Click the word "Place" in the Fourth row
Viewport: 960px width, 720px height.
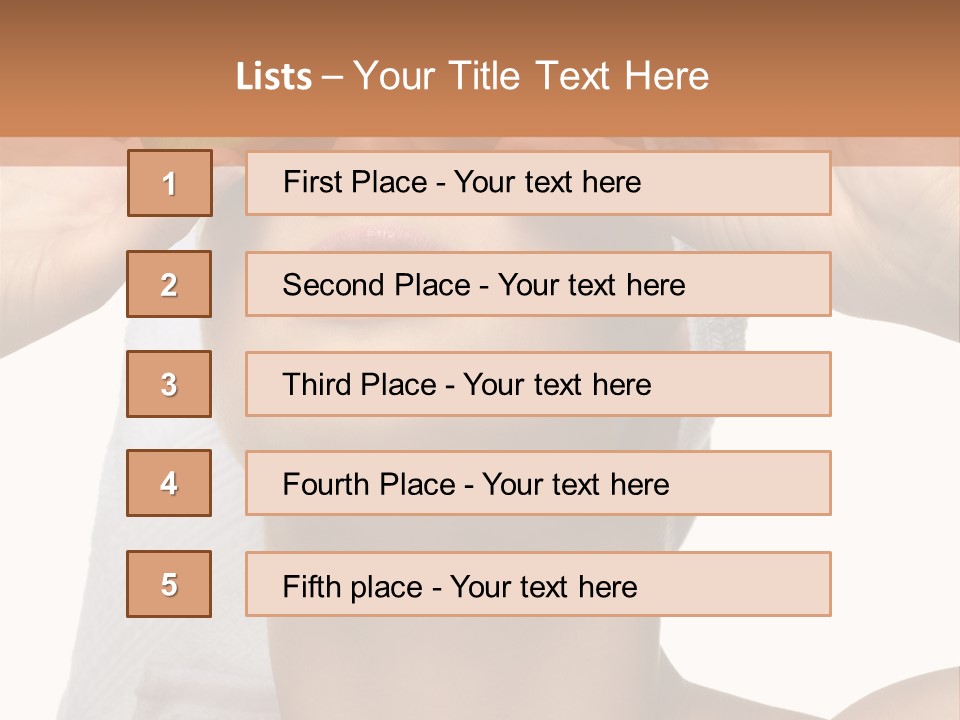pos(411,485)
